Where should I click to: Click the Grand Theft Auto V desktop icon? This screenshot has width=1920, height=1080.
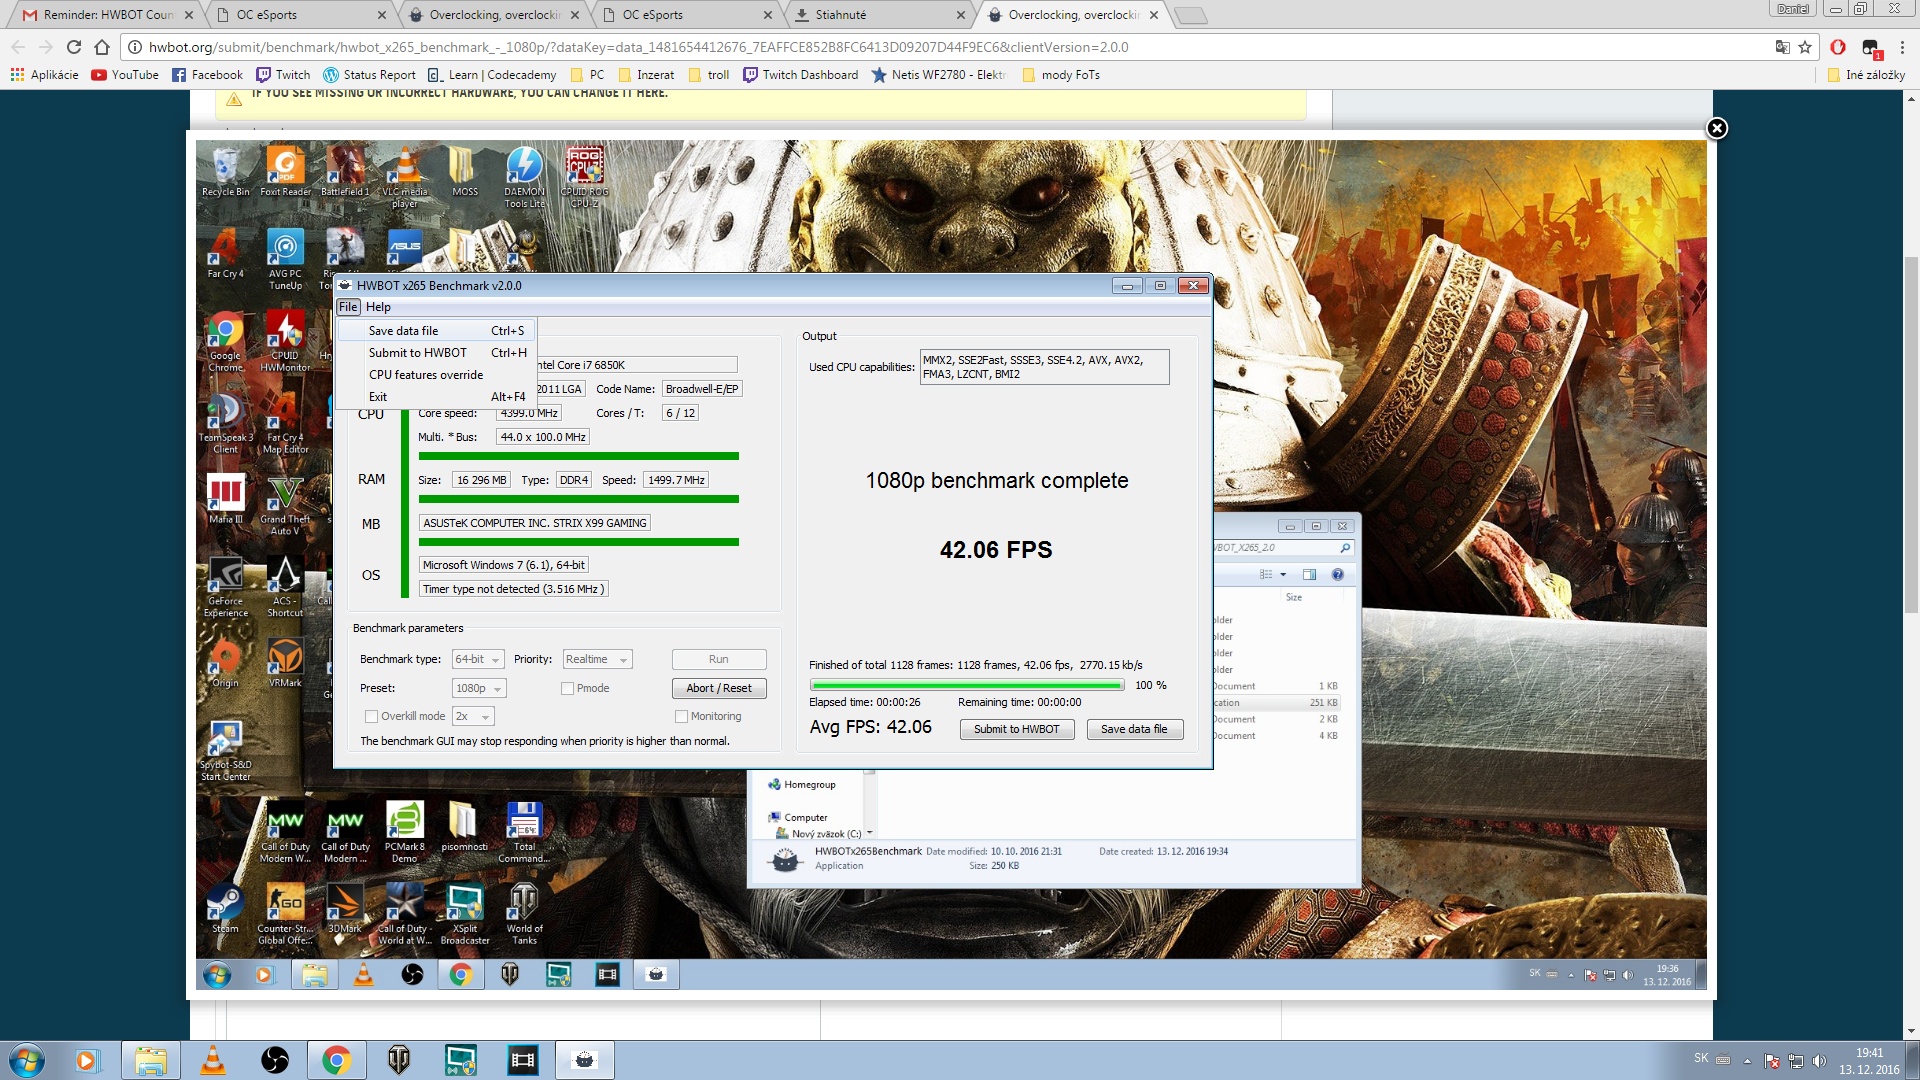[285, 506]
